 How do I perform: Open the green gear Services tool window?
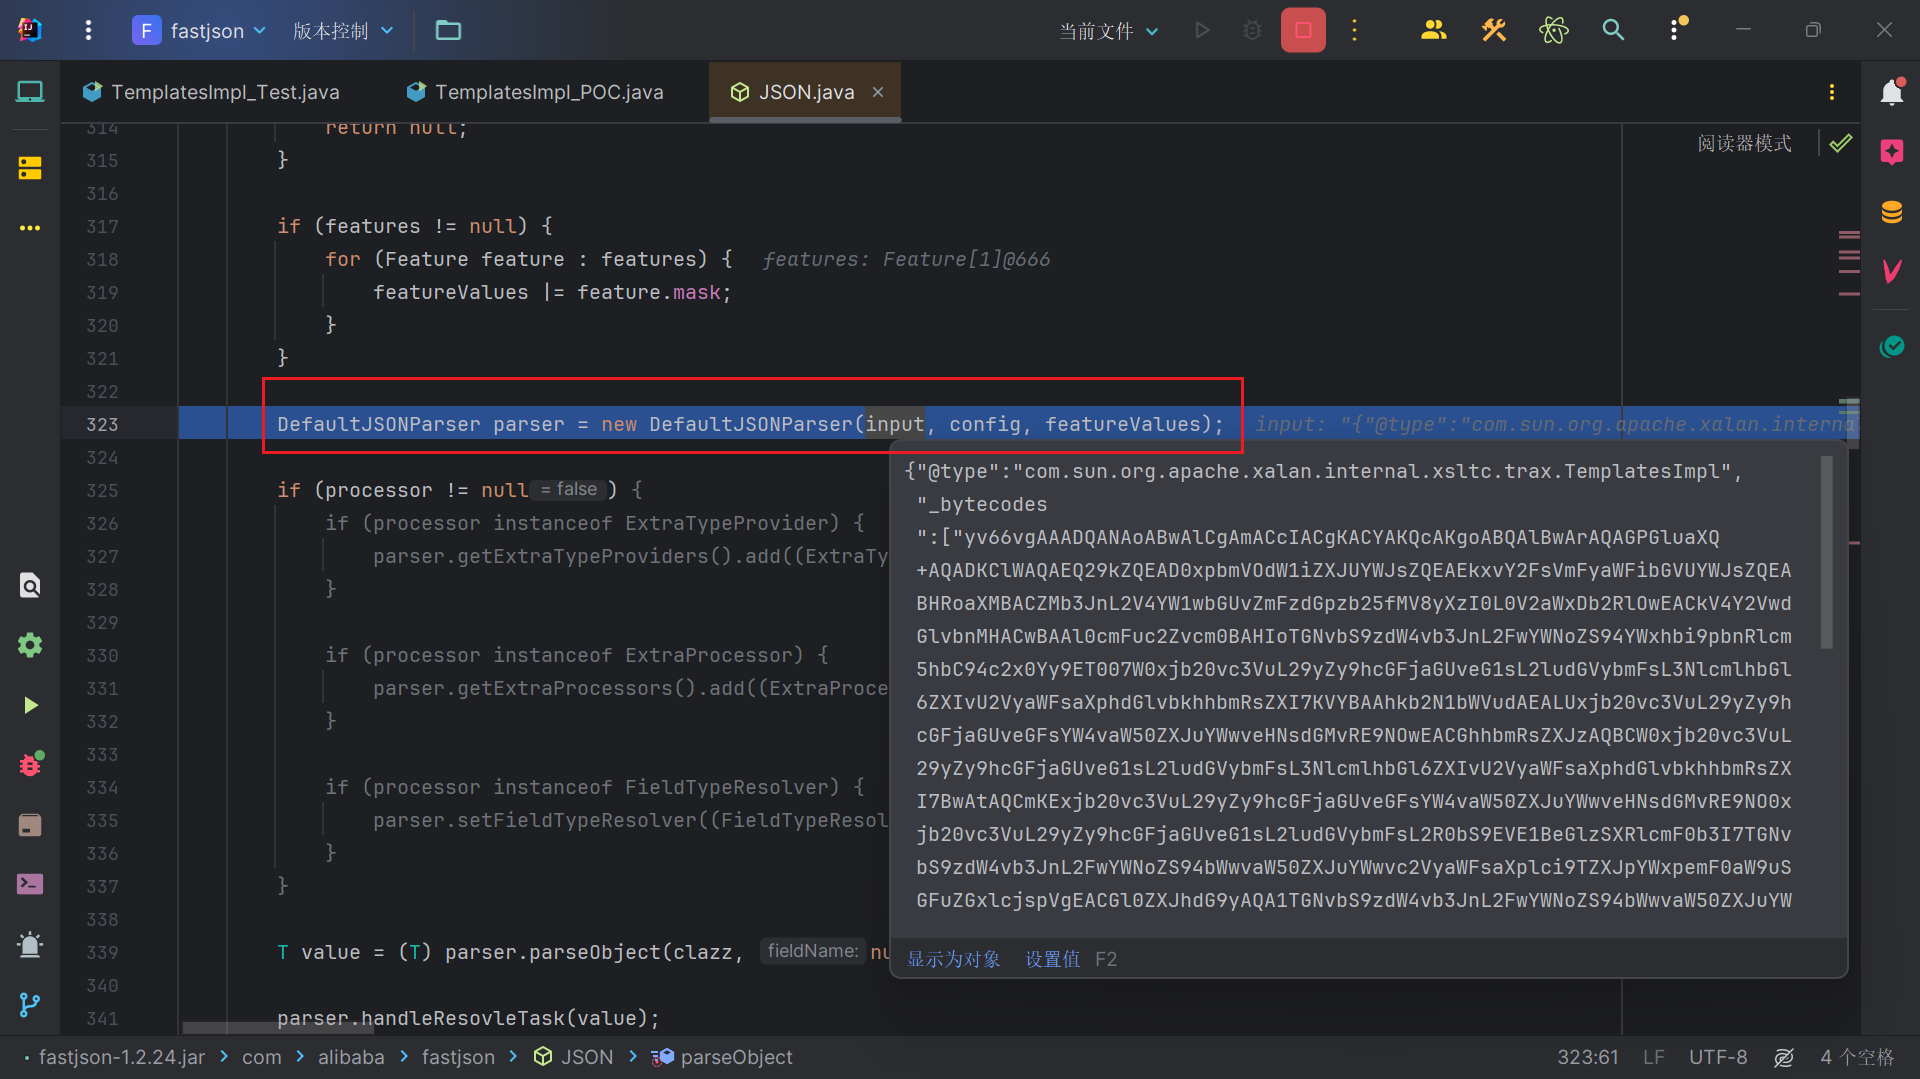pyautogui.click(x=30, y=645)
